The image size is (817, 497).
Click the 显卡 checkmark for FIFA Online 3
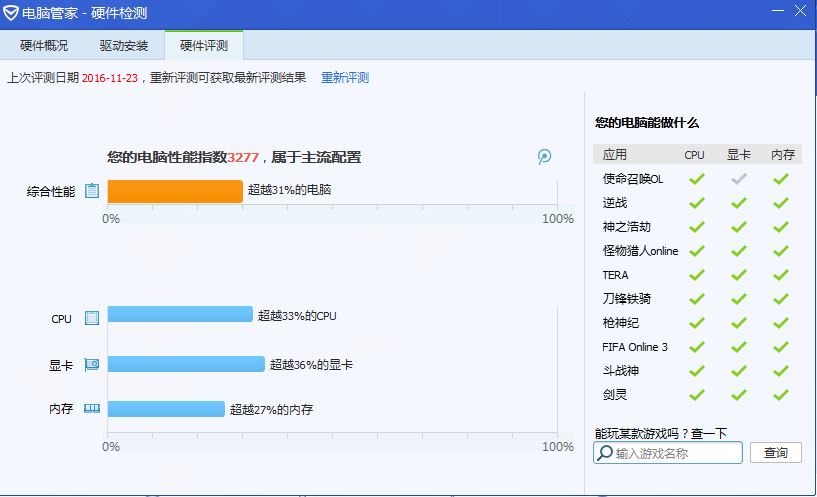(738, 347)
